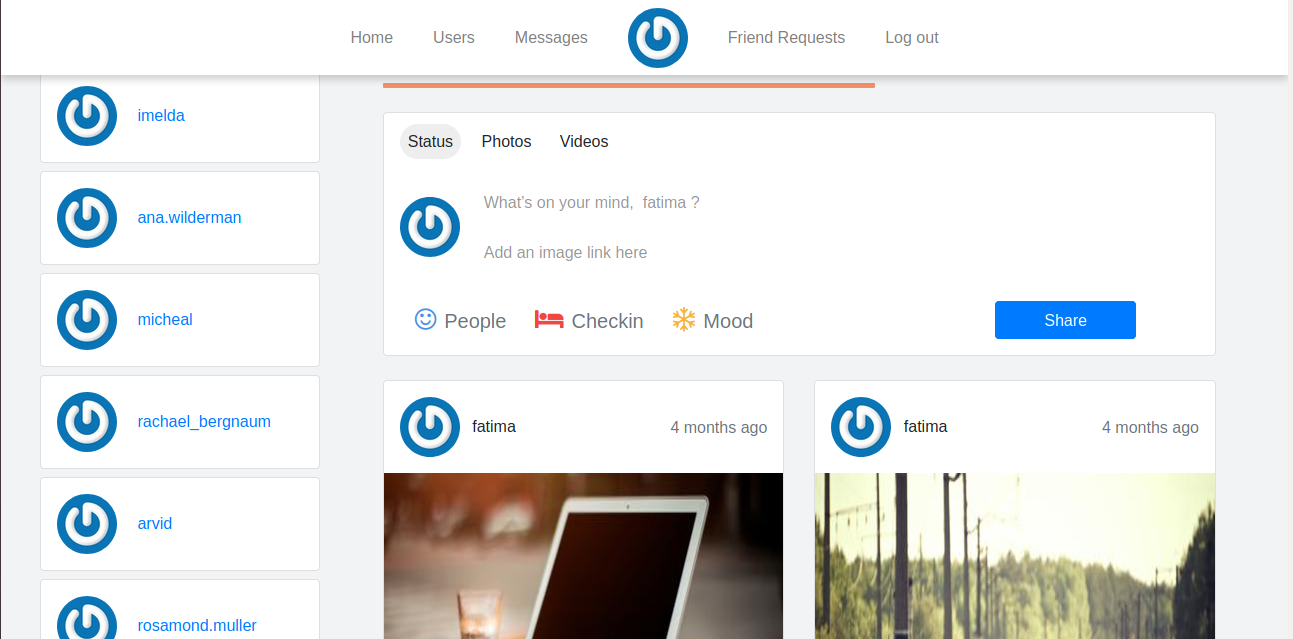The width and height of the screenshot is (1293, 639).
Task: Open the Users page
Action: coord(454,37)
